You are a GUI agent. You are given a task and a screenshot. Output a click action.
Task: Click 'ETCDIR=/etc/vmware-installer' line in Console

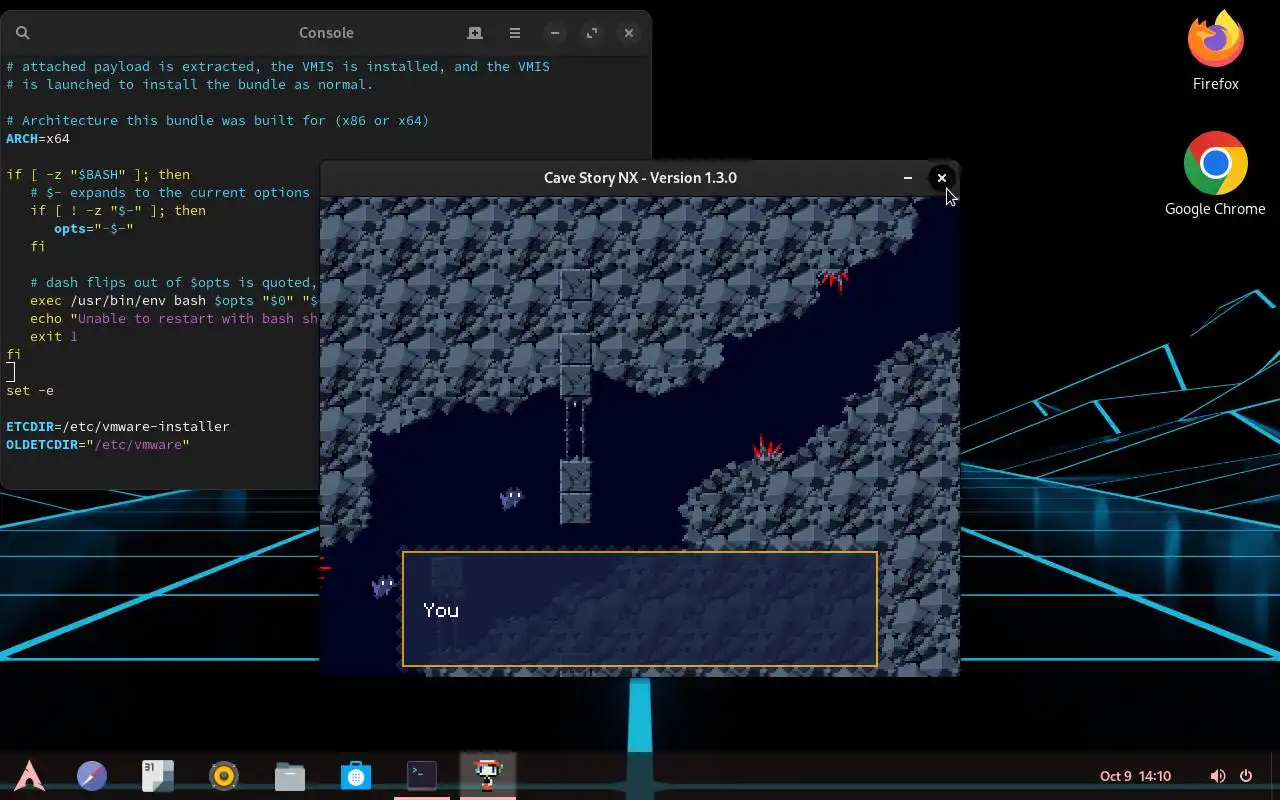click(118, 427)
